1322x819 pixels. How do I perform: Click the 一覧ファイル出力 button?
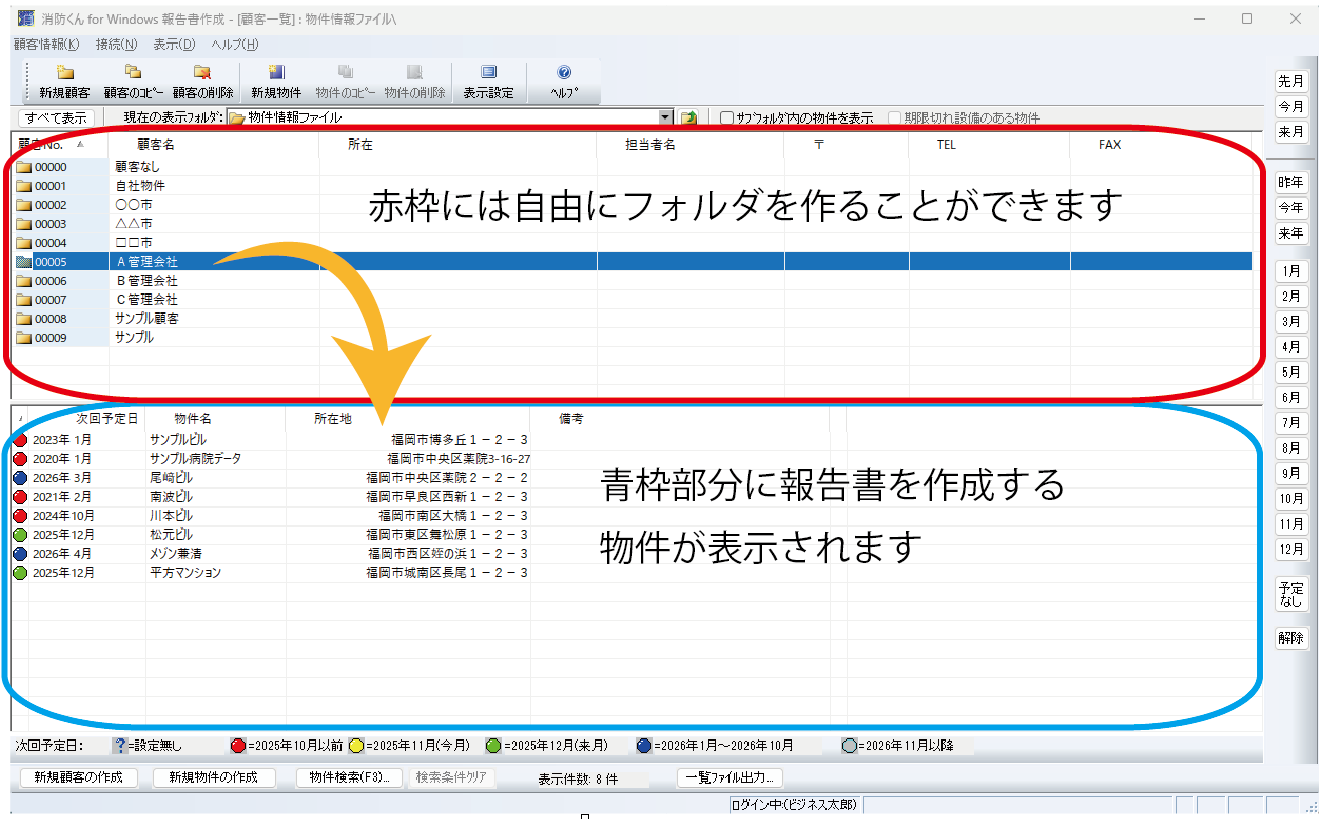click(730, 778)
